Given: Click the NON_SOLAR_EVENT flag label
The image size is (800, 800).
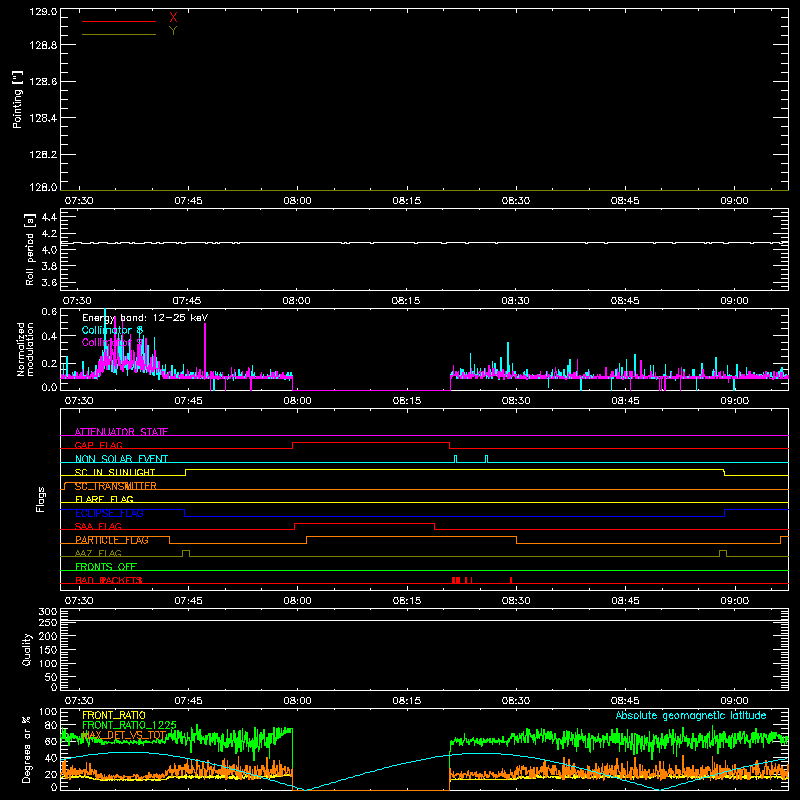Looking at the screenshot, I should pyautogui.click(x=121, y=459).
